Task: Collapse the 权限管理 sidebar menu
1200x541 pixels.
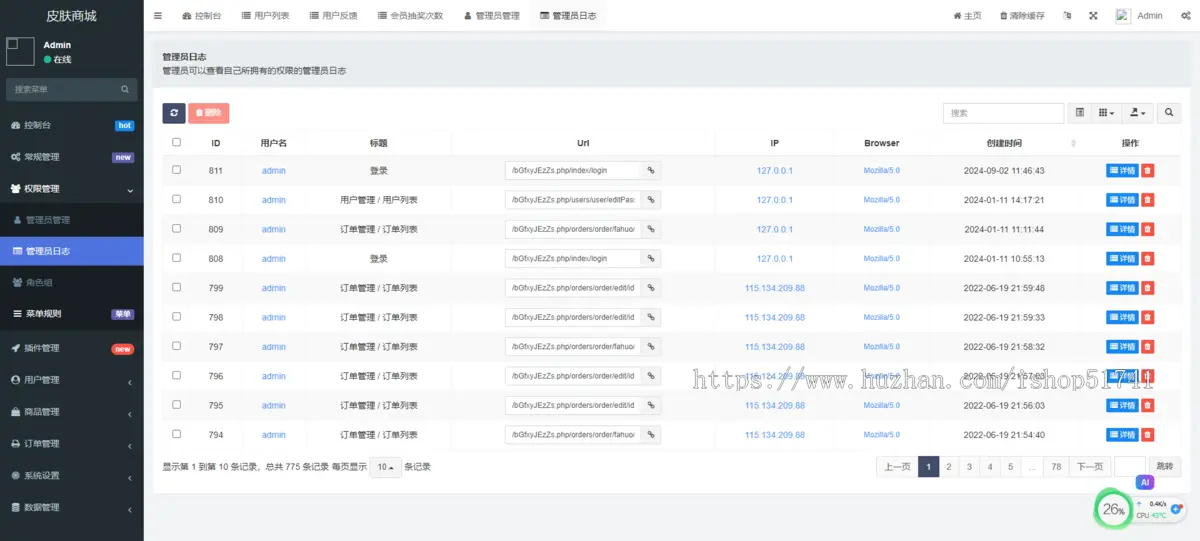Action: click(72, 189)
